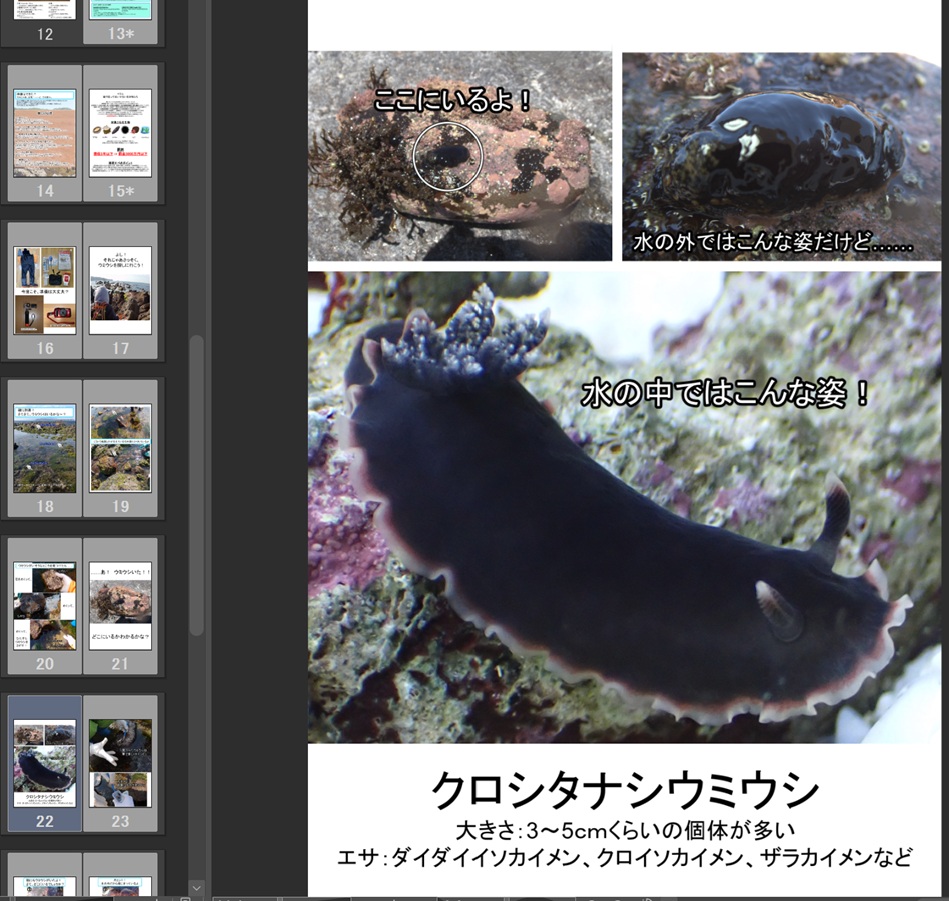Viewport: 949px width, 901px height.
Task: Click the white circle marking the sea slug
Action: (x=448, y=156)
